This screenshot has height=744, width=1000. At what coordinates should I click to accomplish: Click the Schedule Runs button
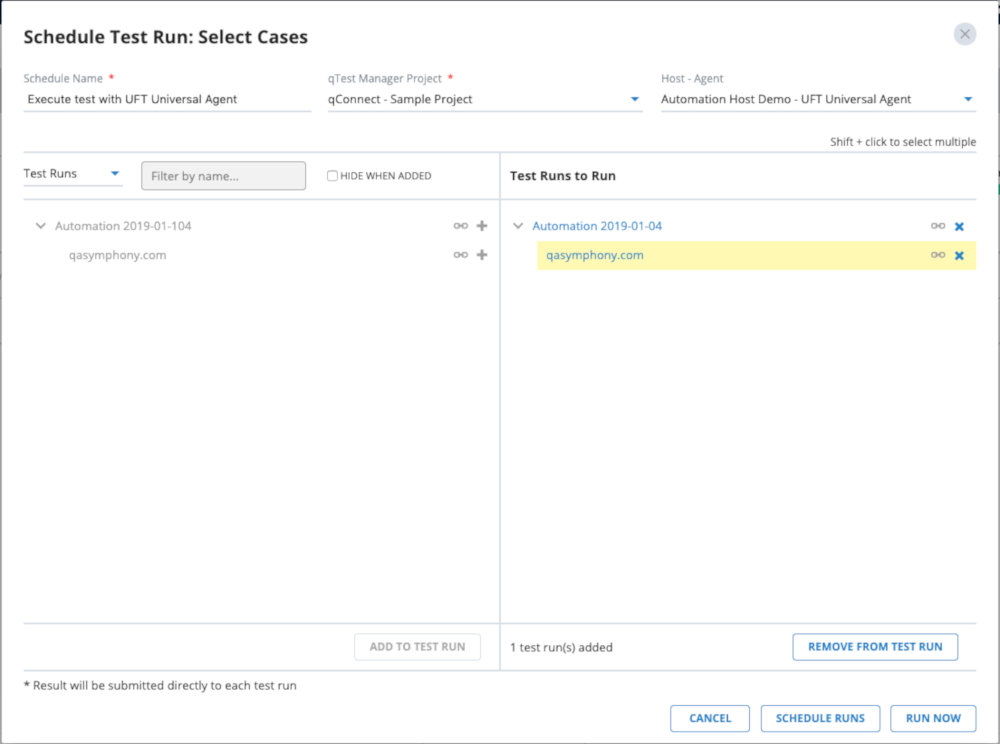pyautogui.click(x=820, y=718)
